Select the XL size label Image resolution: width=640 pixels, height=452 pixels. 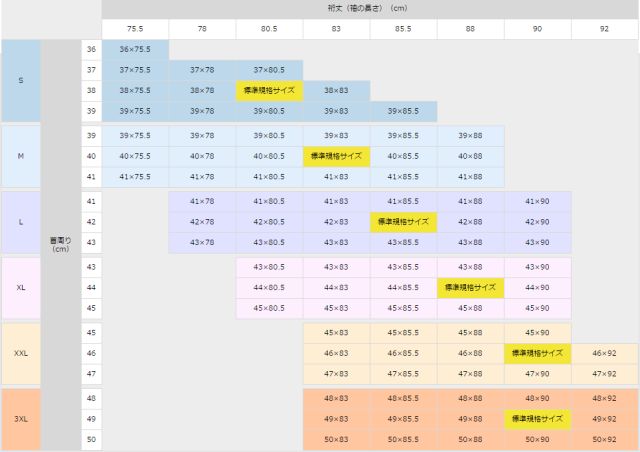[x=21, y=288]
